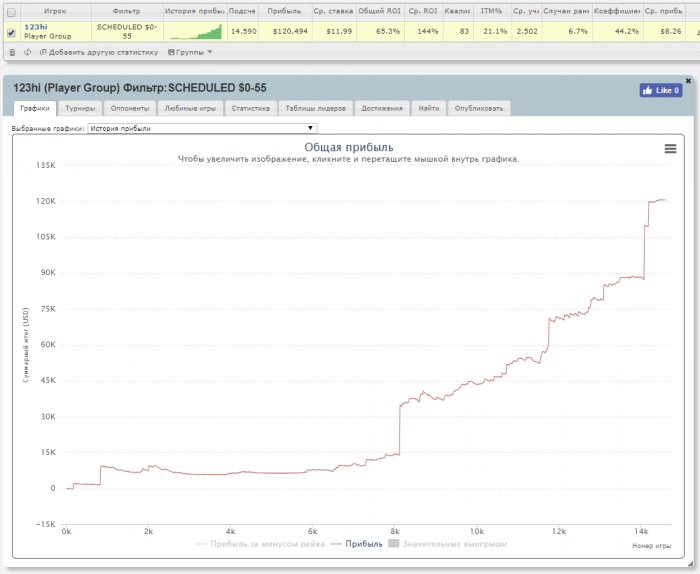Switch to the Турниры tab
This screenshot has width=700, height=574.
coord(80,108)
